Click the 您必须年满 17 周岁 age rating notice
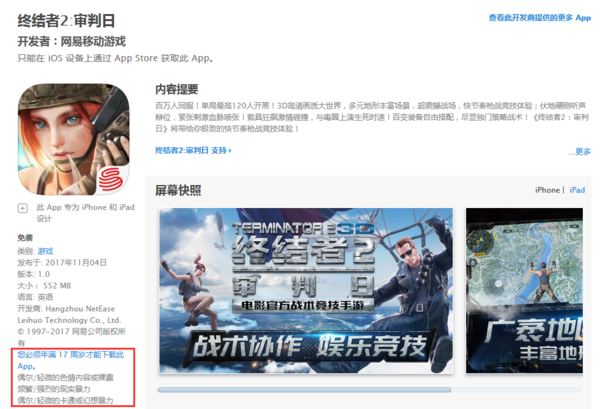 71,360
